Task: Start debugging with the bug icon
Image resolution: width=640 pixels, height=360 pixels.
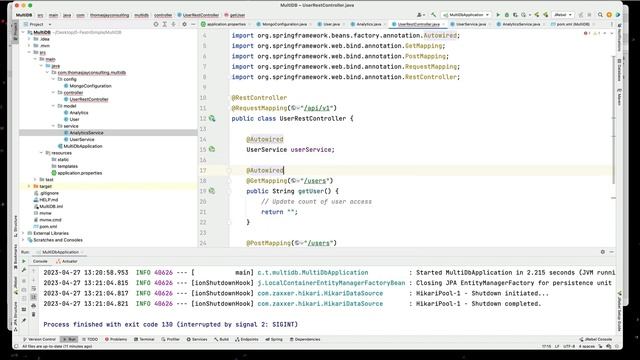Action: point(507,15)
